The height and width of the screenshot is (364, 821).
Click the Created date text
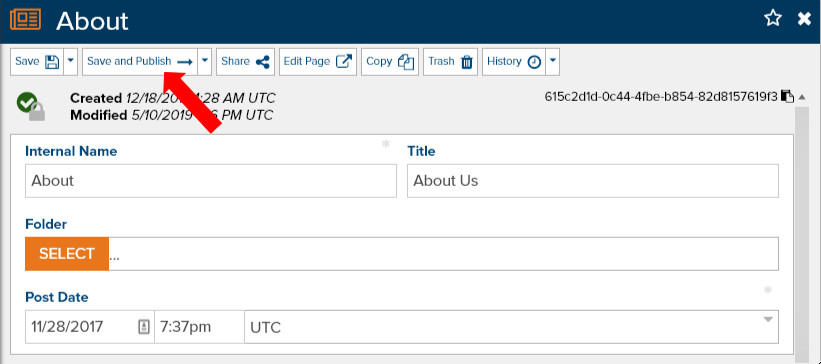172,98
